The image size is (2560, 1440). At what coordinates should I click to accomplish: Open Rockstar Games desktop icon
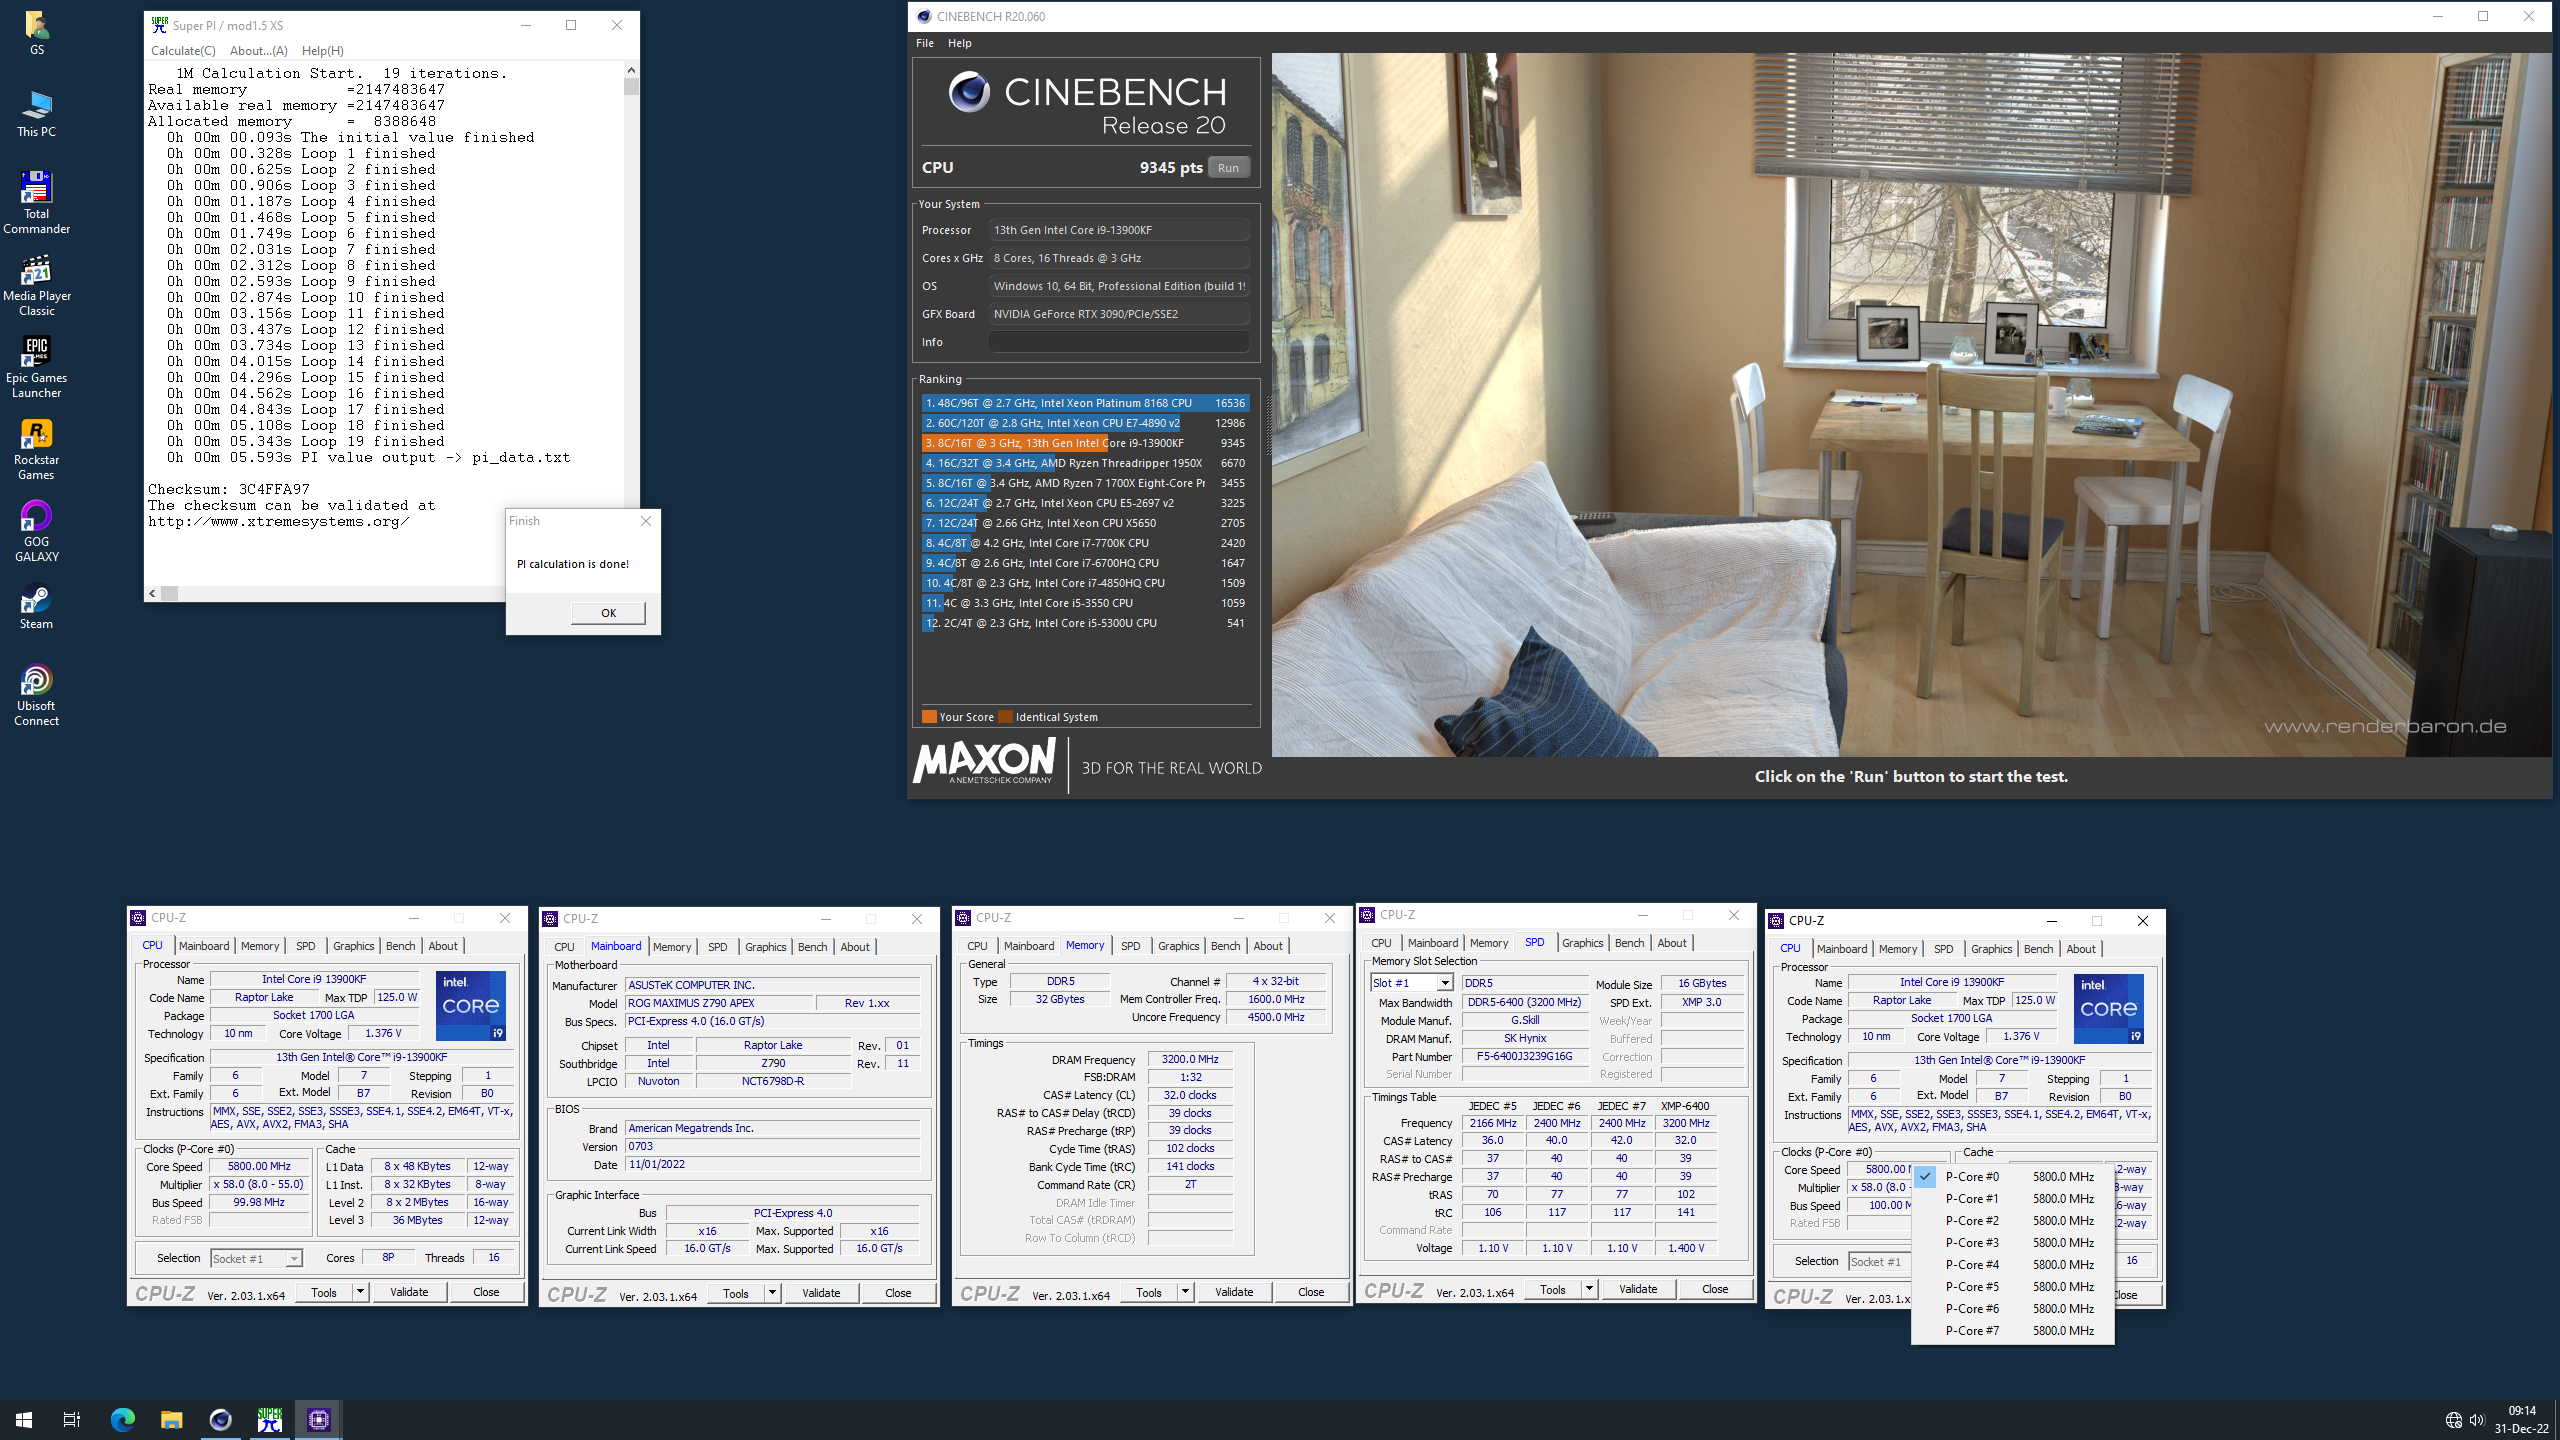pyautogui.click(x=36, y=448)
